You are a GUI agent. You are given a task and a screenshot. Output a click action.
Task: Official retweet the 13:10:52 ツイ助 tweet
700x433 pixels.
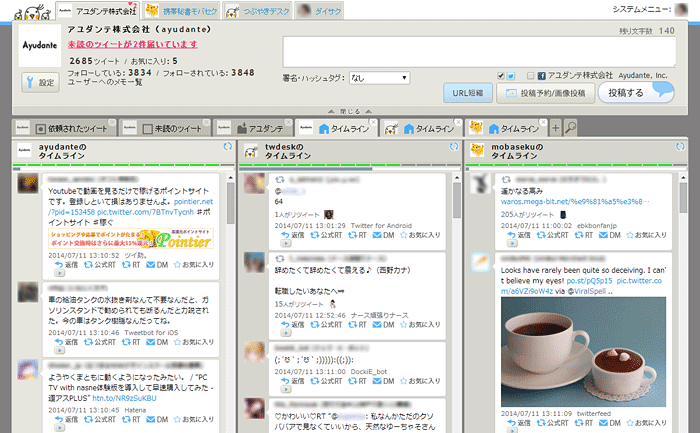pyautogui.click(x=100, y=265)
